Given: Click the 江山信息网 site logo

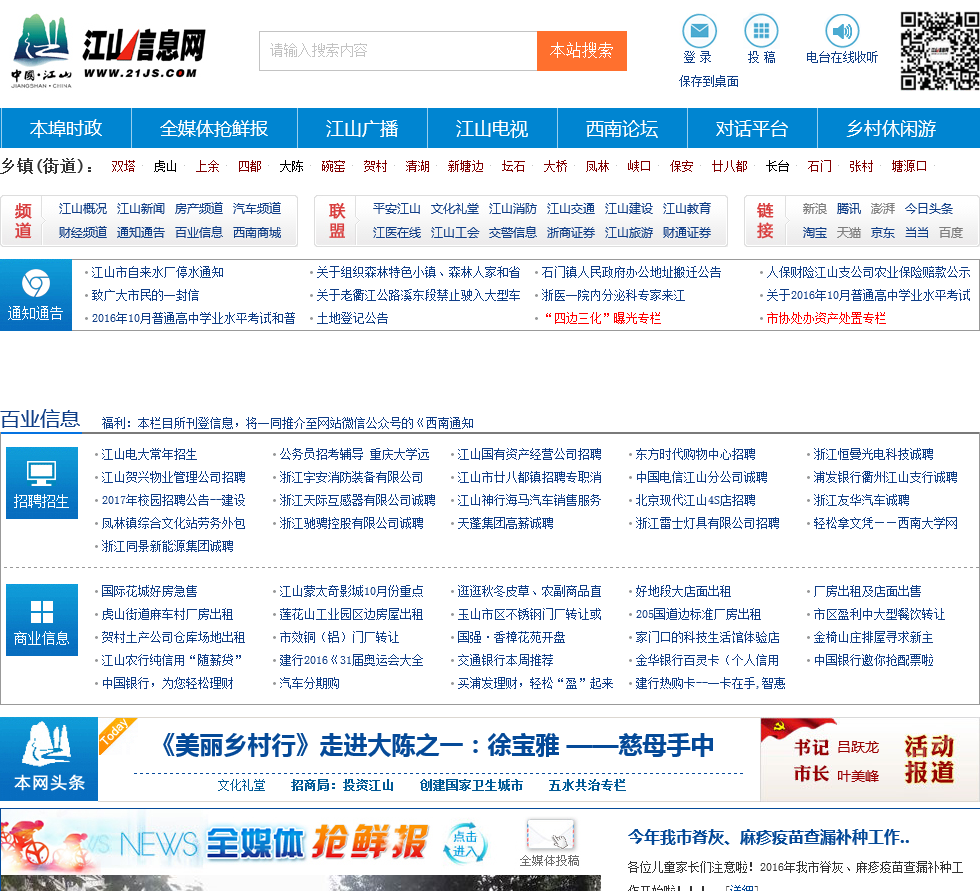Looking at the screenshot, I should [109, 51].
